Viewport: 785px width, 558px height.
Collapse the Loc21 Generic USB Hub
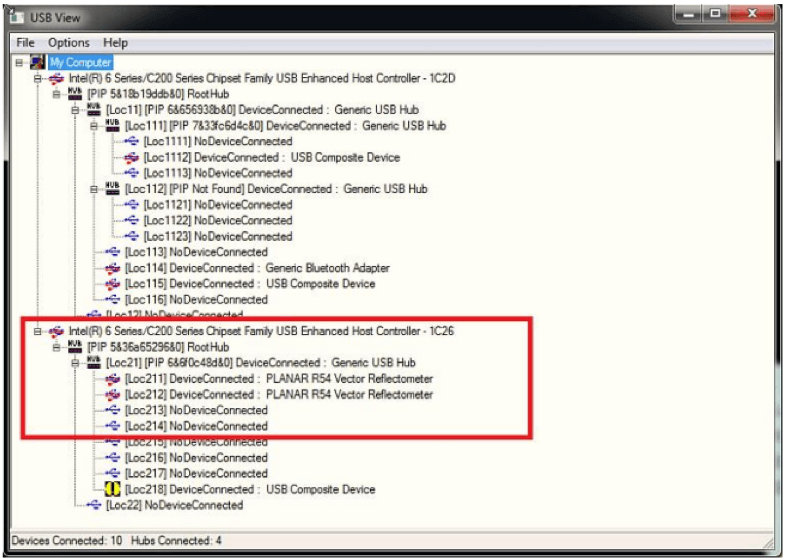click(x=75, y=363)
